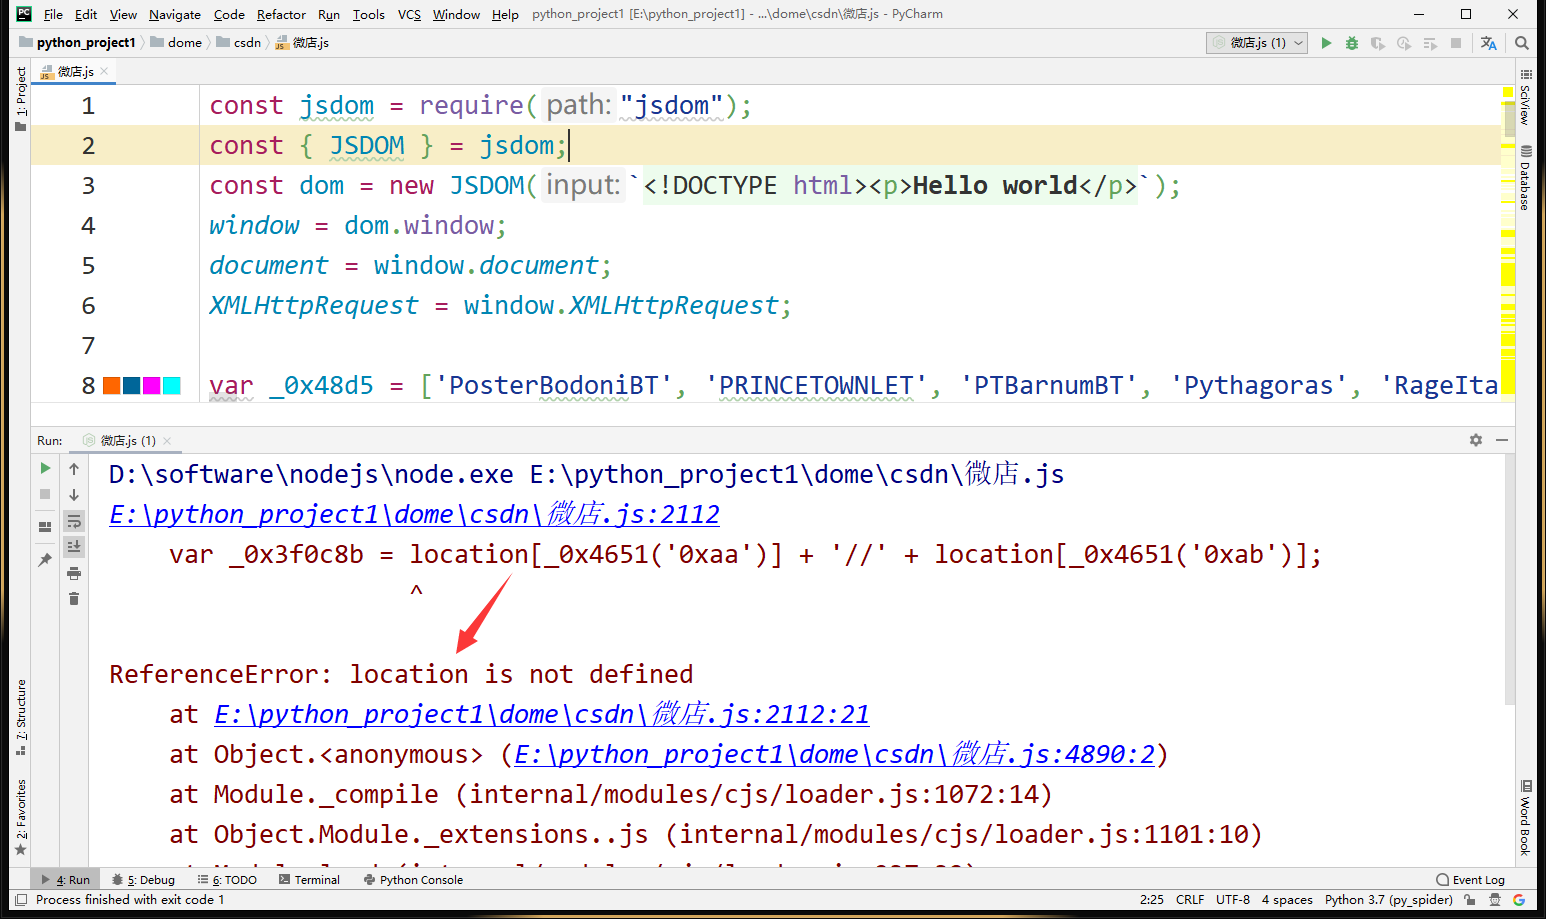Image resolution: width=1546 pixels, height=919 pixels.
Task: Follow the 微店.js:2112:21 stack trace link
Action: [541, 714]
